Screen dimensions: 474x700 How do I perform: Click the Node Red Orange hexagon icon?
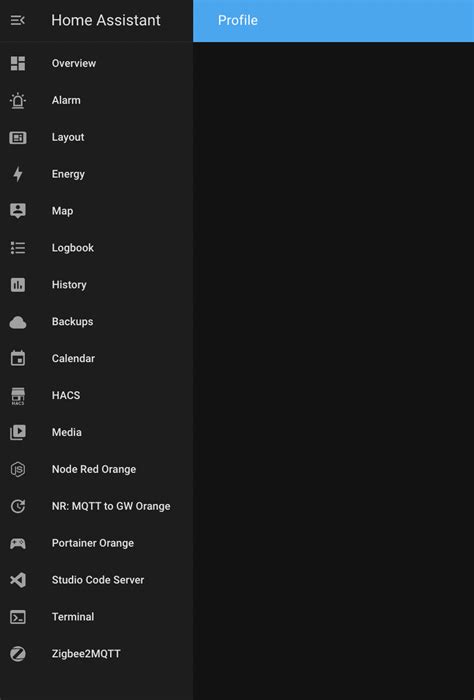pos(18,469)
